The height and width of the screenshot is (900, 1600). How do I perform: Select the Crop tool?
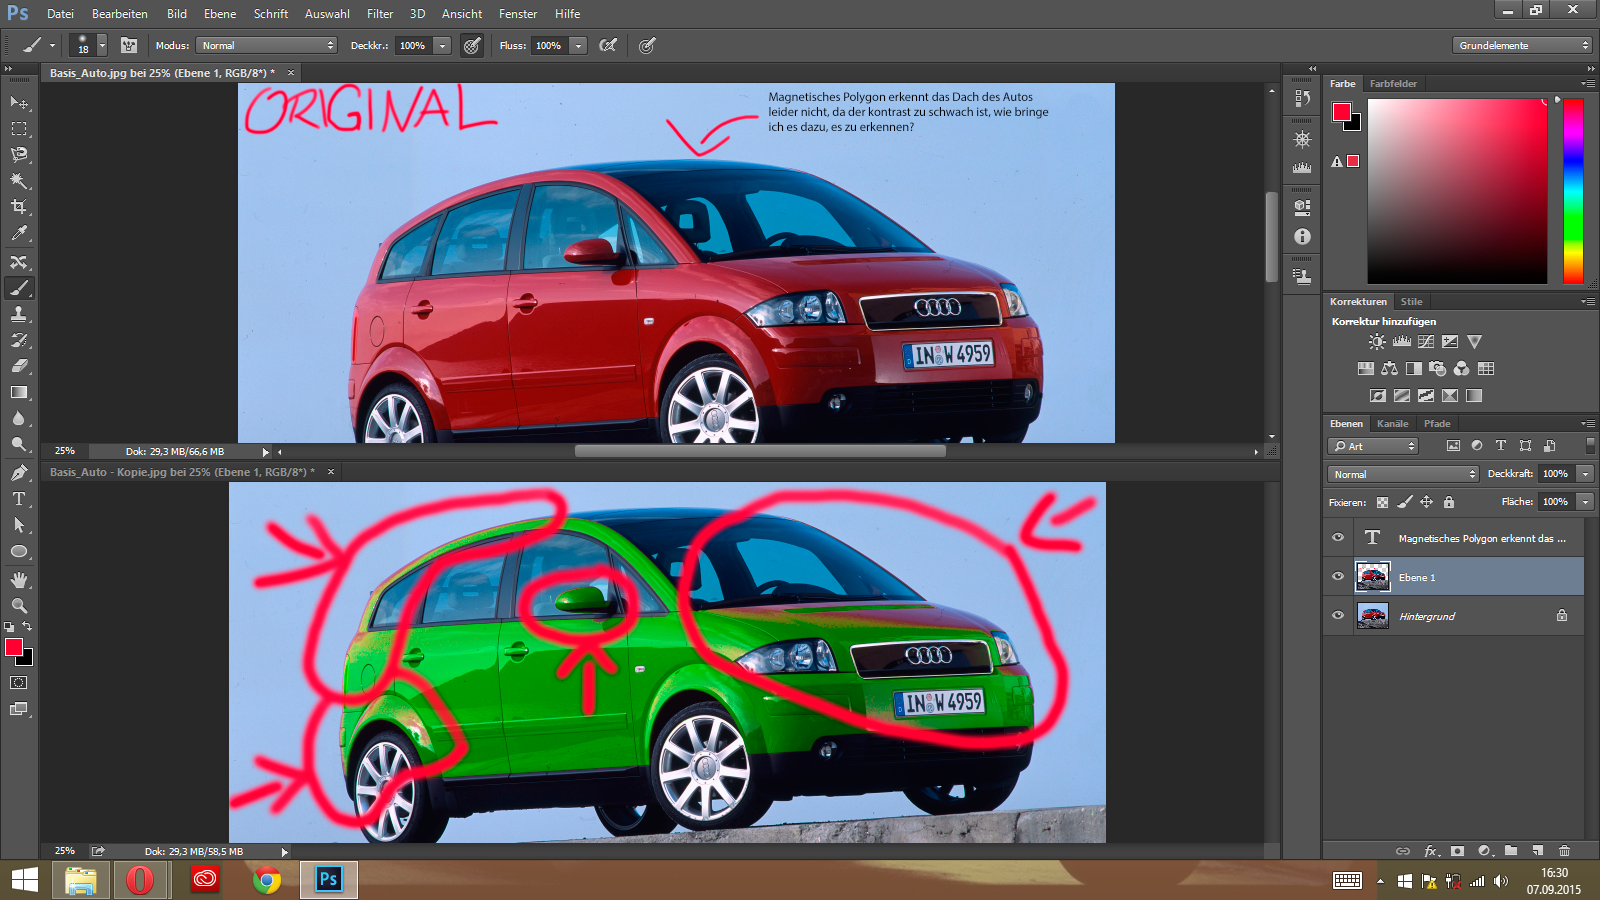19,207
